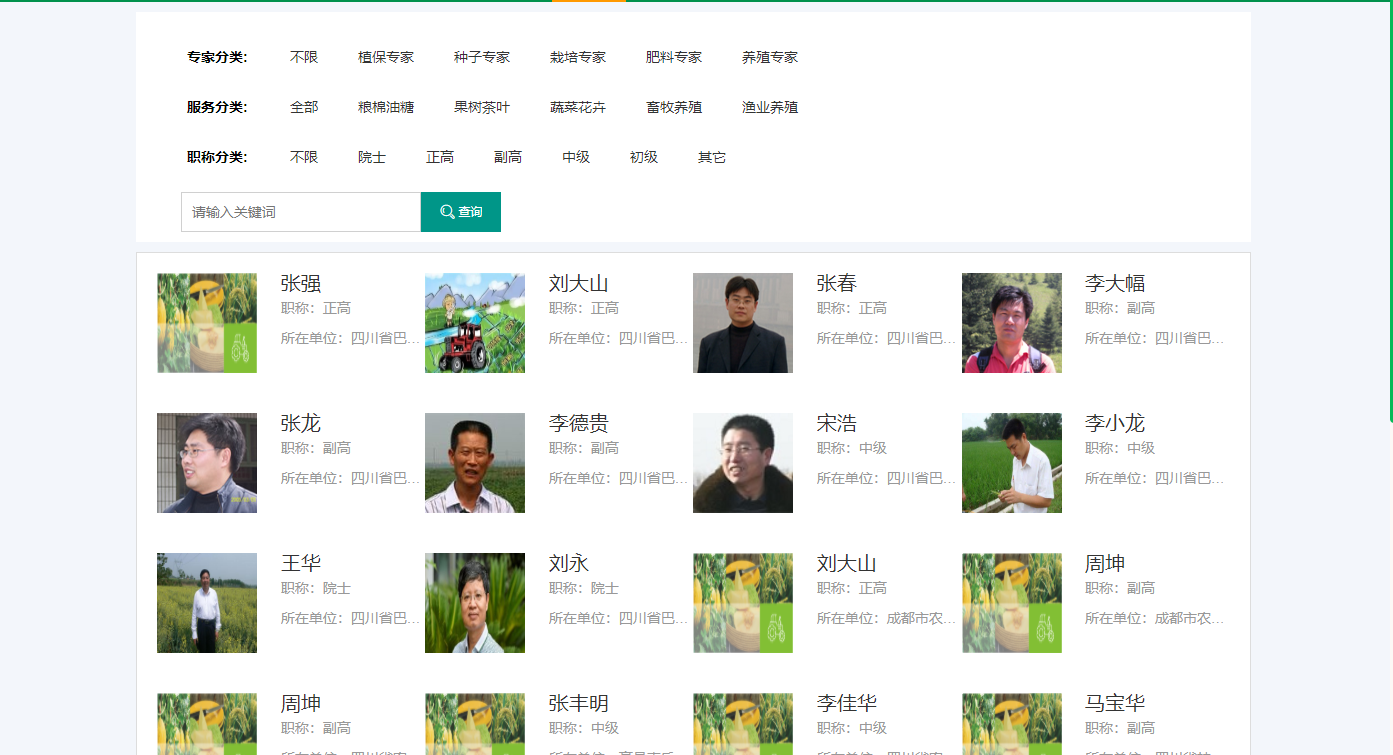The image size is (1393, 755).
Task: Click the tractor cartoon image for 刘大山
Action: click(x=475, y=323)
